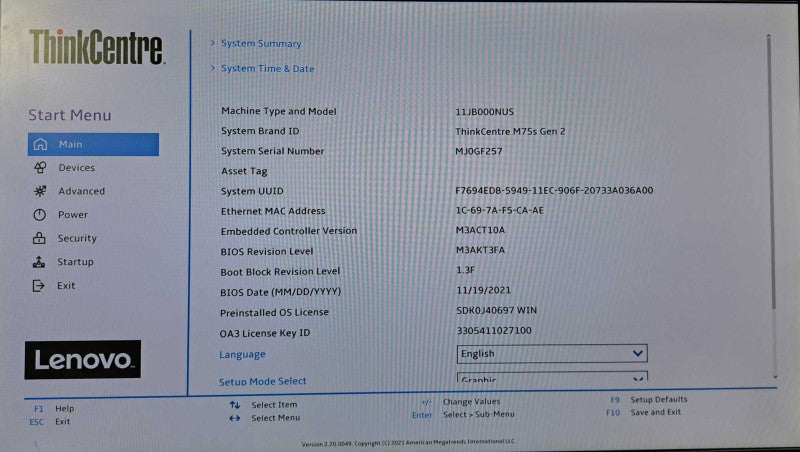Click F9 Setup Defaults in footer
Viewport: 800px width, 452px height.
[x=649, y=399]
